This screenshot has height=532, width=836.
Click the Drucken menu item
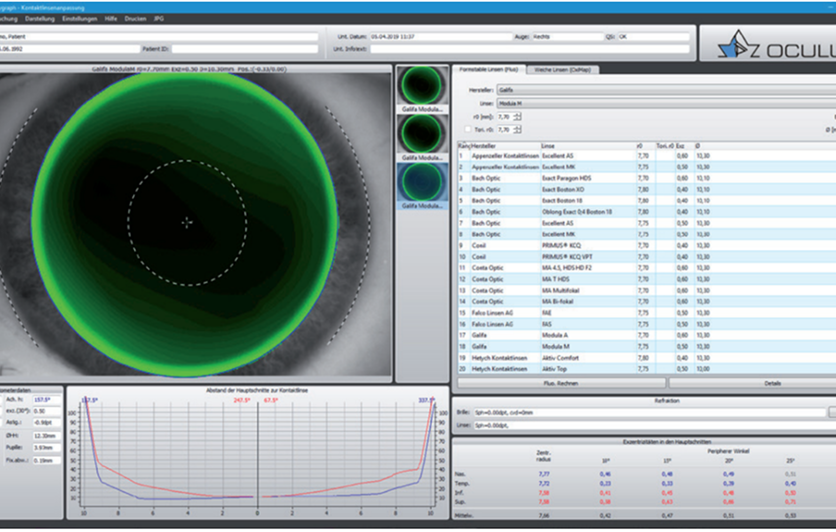click(x=135, y=19)
